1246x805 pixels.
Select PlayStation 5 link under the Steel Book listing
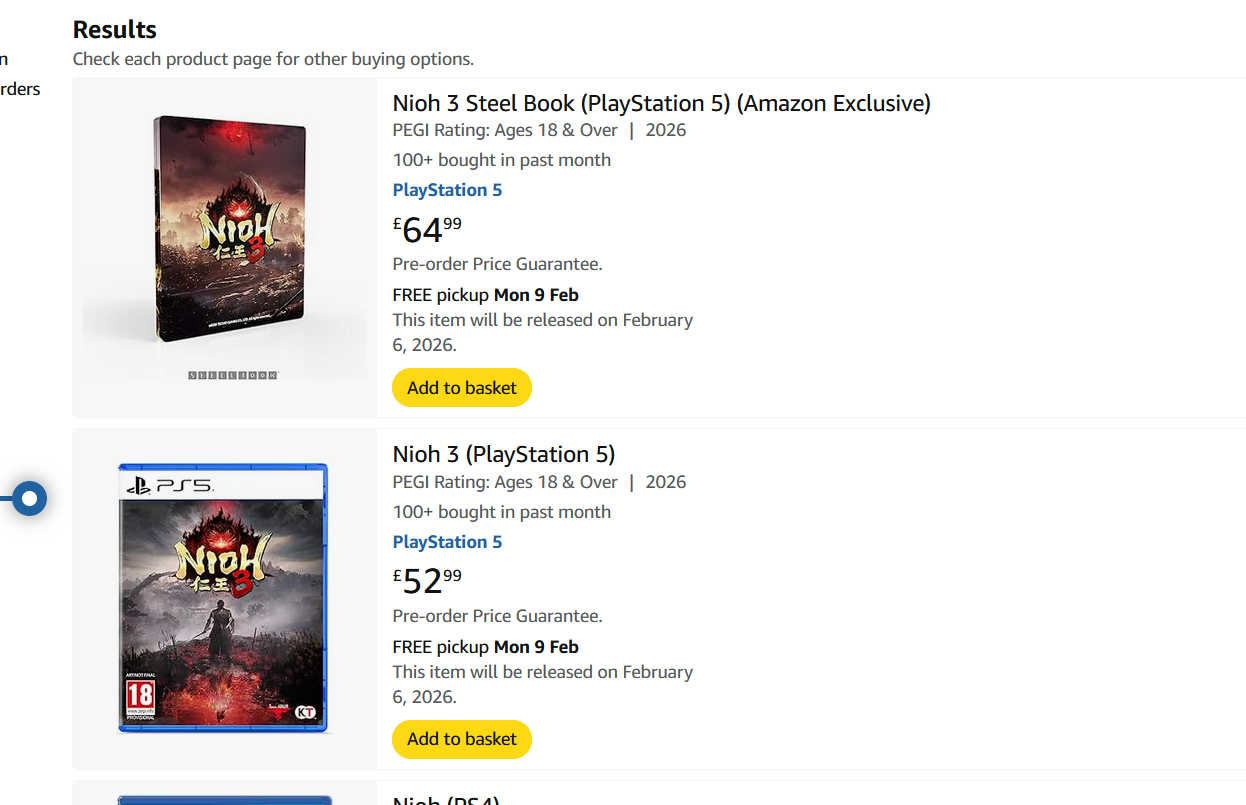[447, 190]
